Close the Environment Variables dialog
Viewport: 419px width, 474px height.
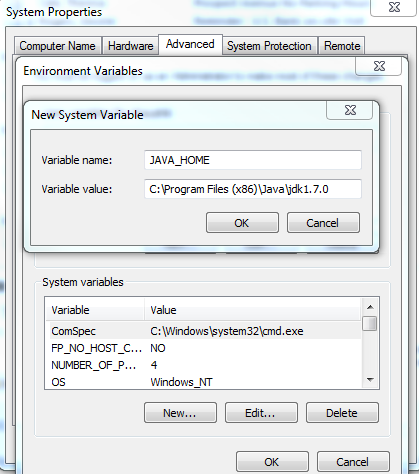(x=378, y=66)
